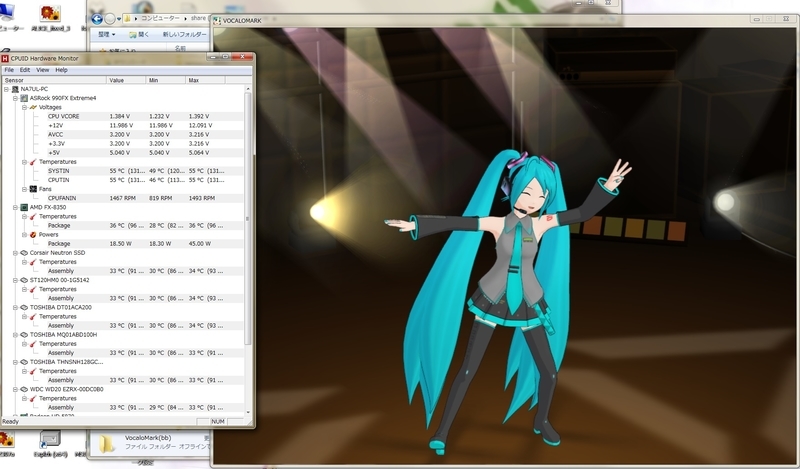Viewport: 800px width, 469px height.
Task: Click the Sensor column header
Action: (54, 80)
